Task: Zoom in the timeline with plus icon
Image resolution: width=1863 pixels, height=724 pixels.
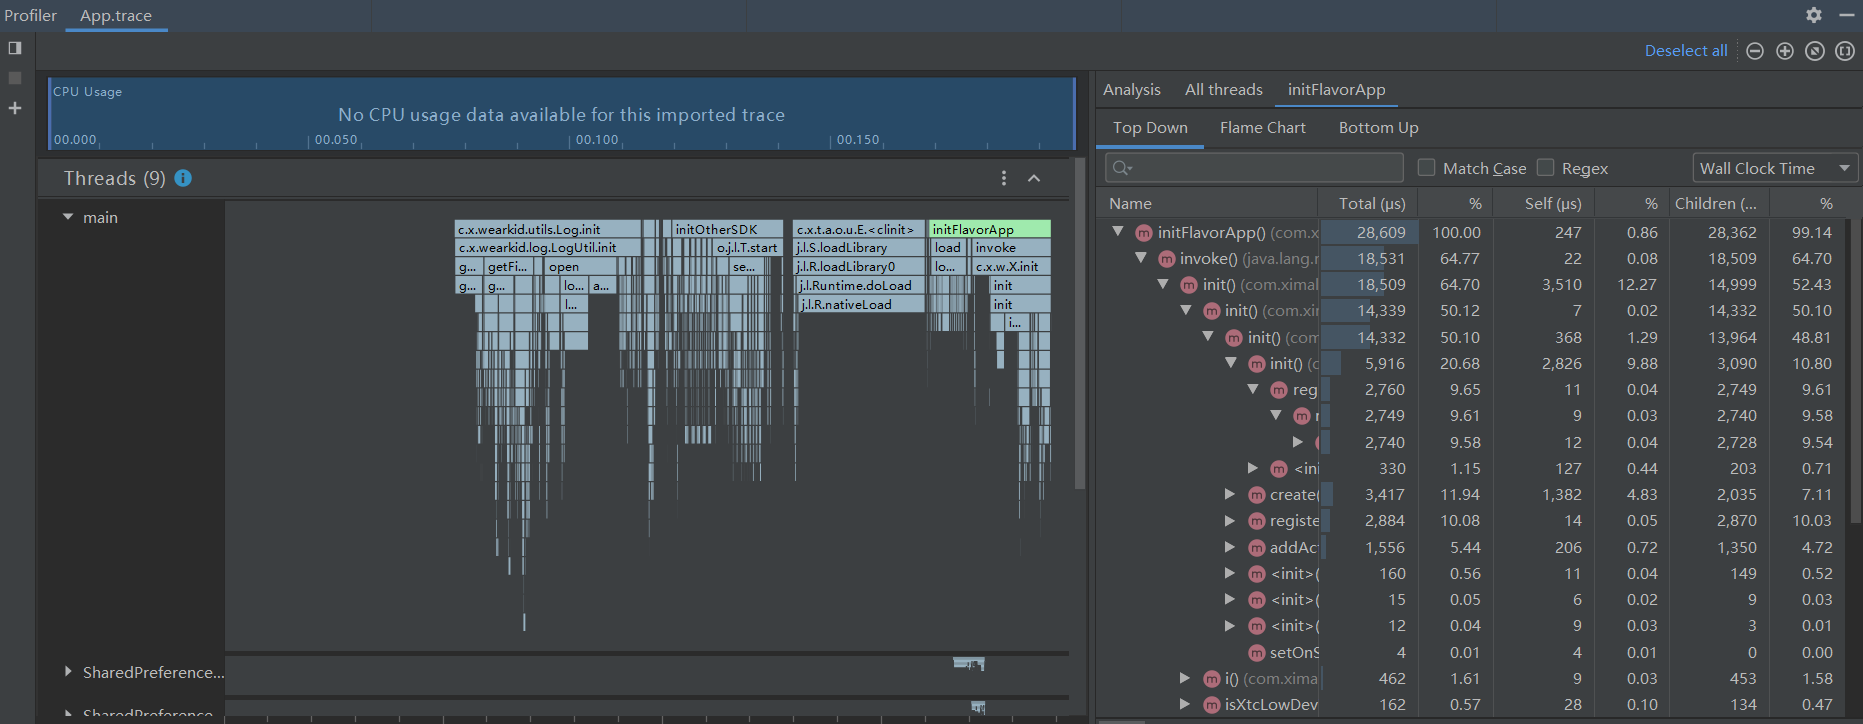Action: [x=1785, y=51]
